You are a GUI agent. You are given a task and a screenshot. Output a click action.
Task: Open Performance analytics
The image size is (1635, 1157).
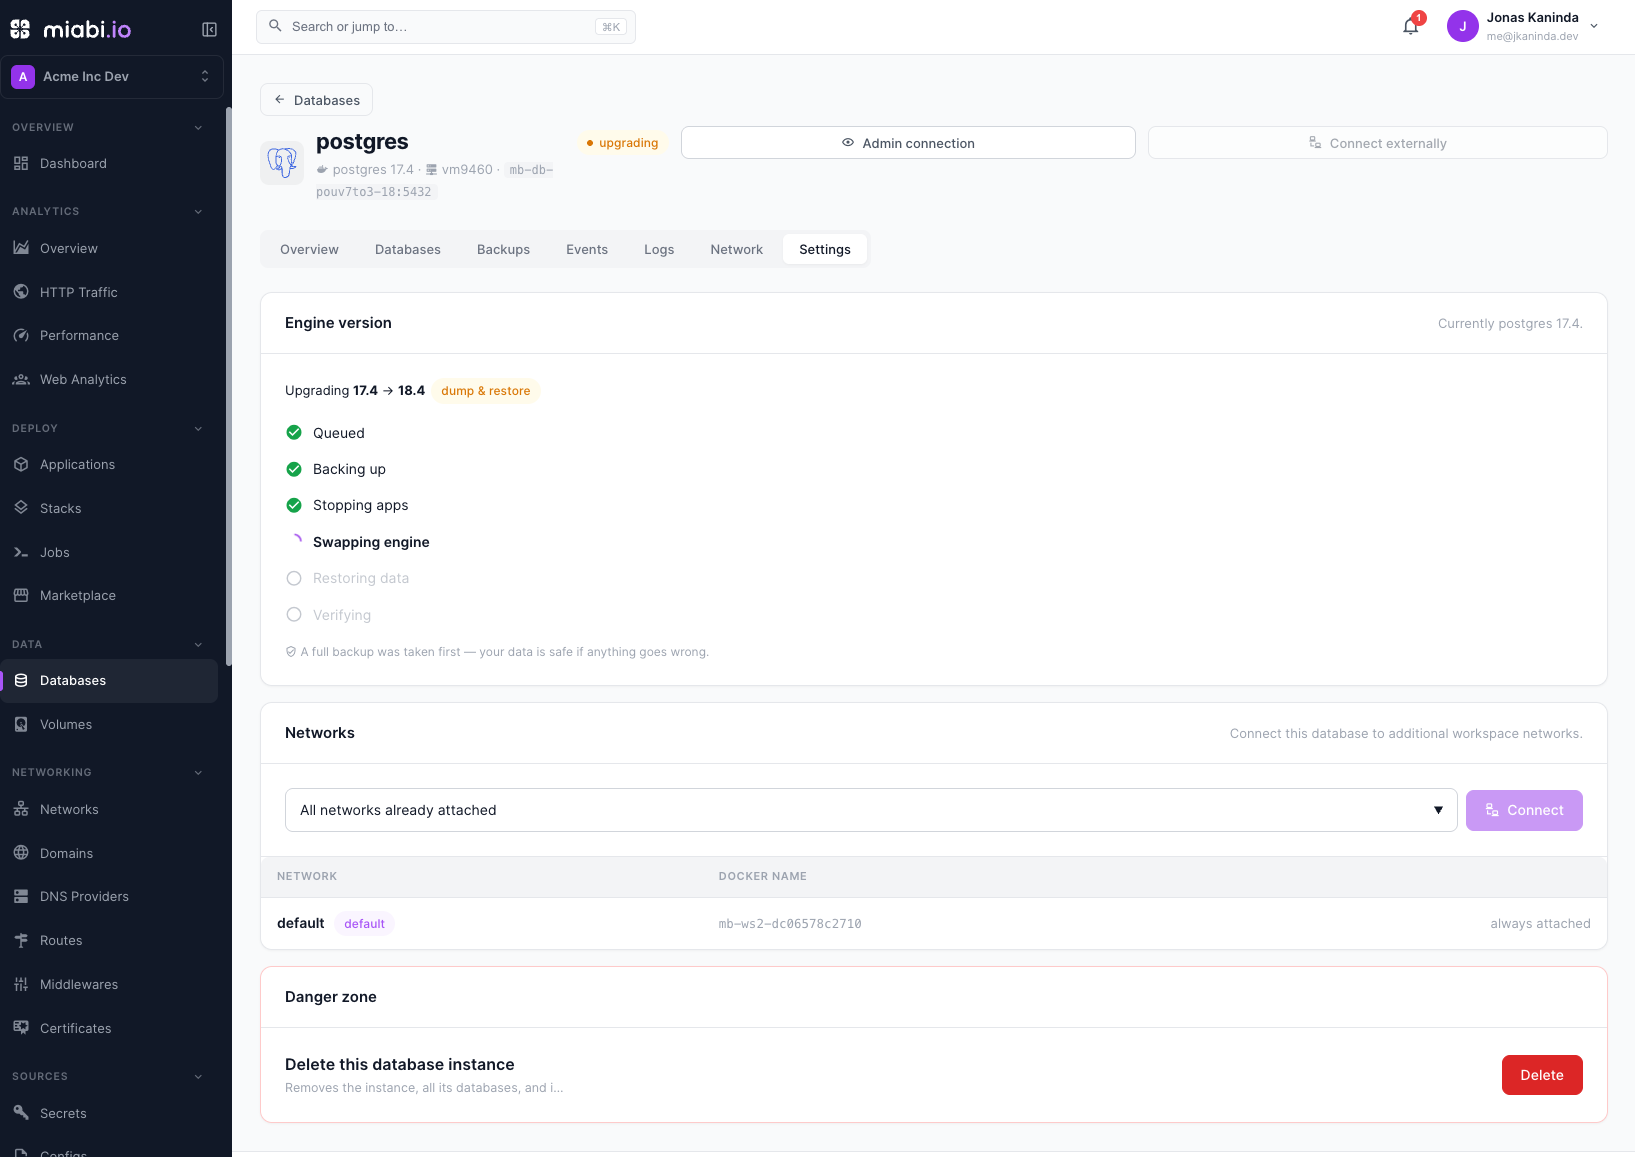tap(109, 335)
